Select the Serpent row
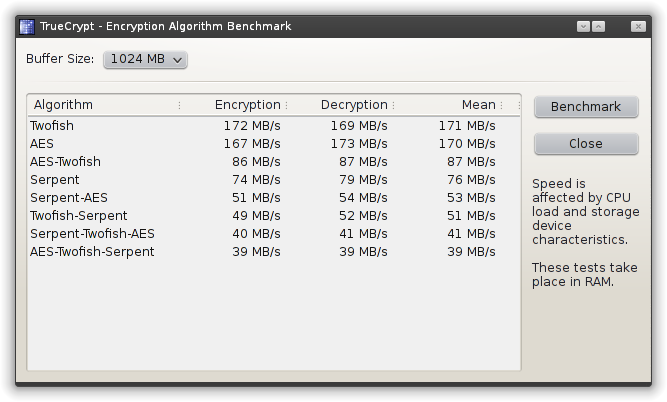 click(54, 180)
